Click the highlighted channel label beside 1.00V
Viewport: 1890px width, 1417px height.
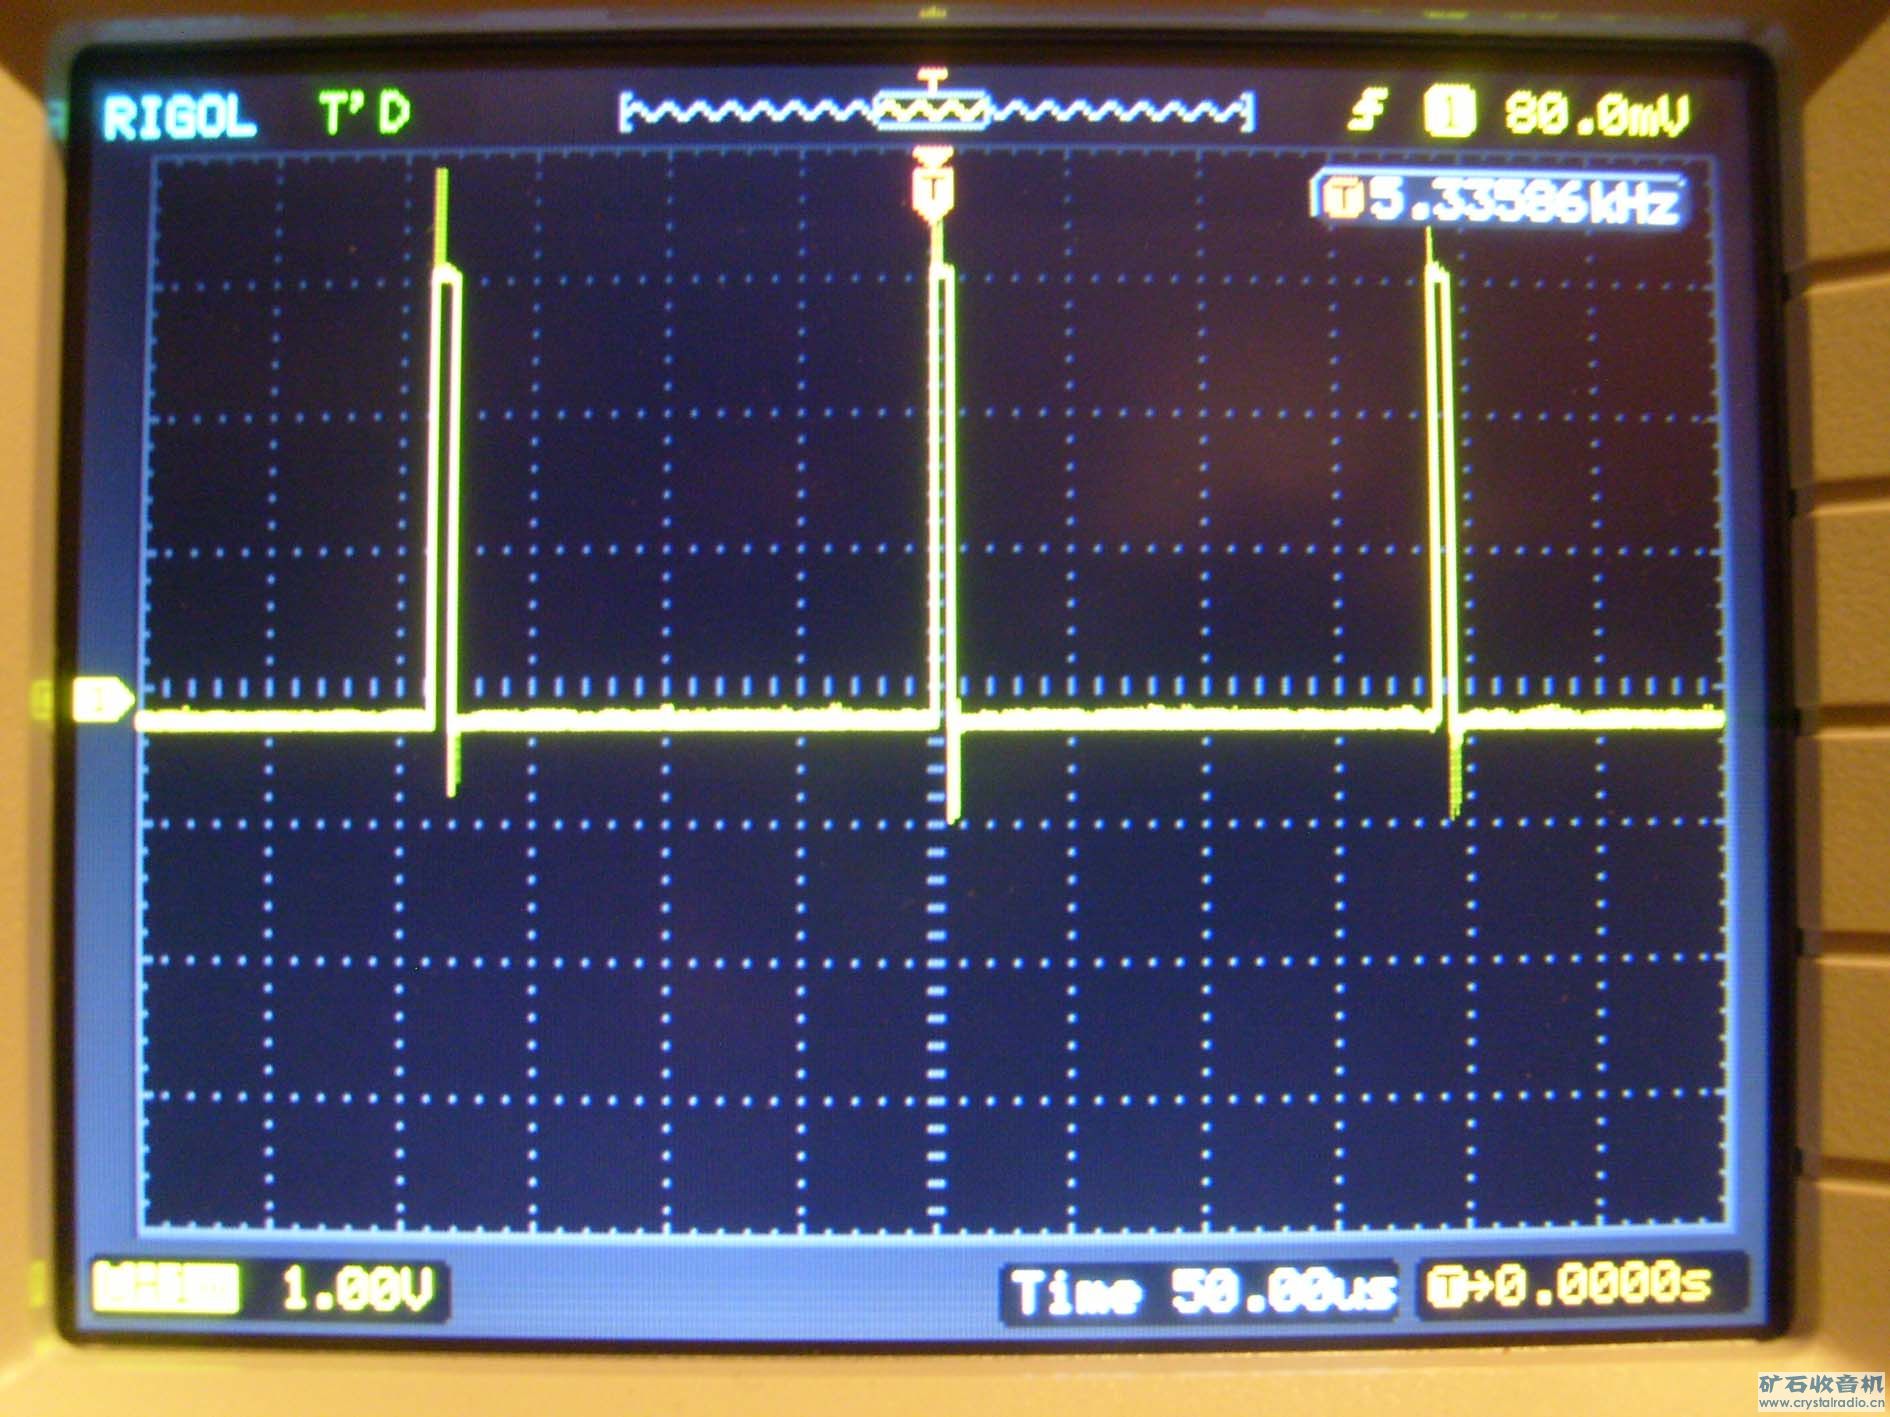(166, 1288)
